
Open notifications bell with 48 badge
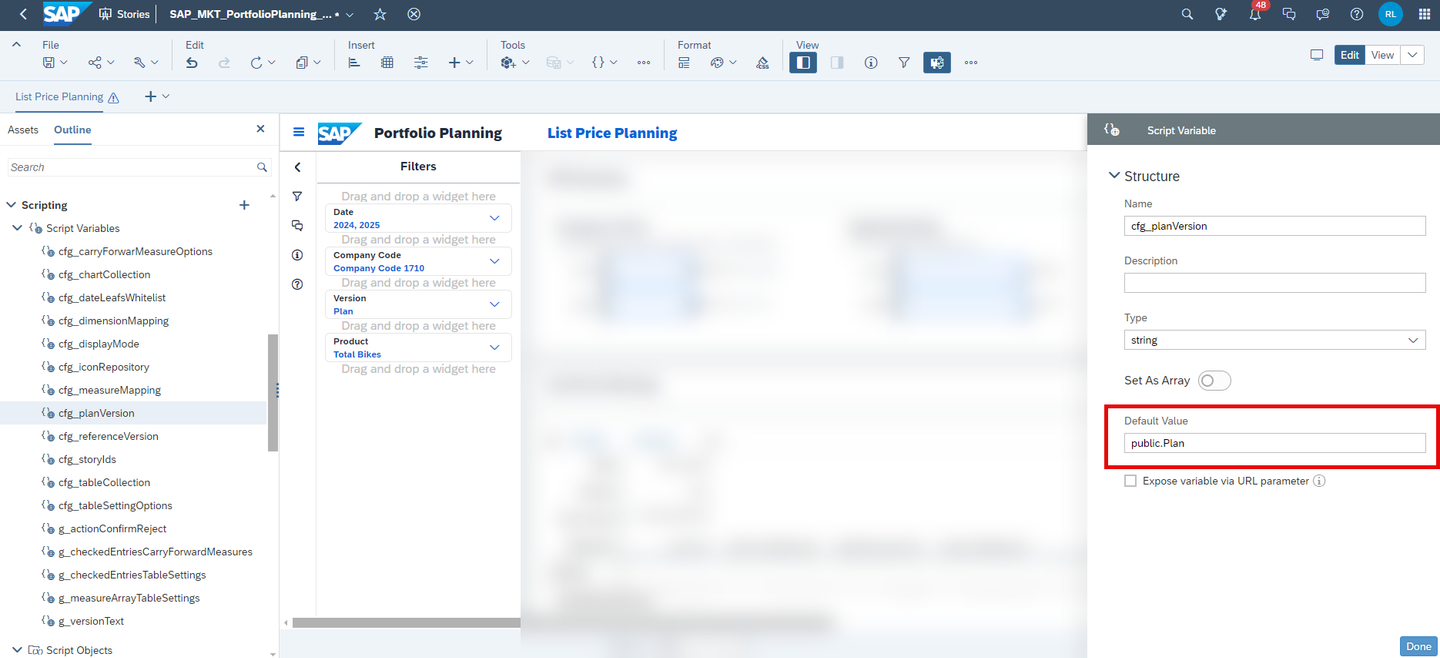pyautogui.click(x=1256, y=14)
